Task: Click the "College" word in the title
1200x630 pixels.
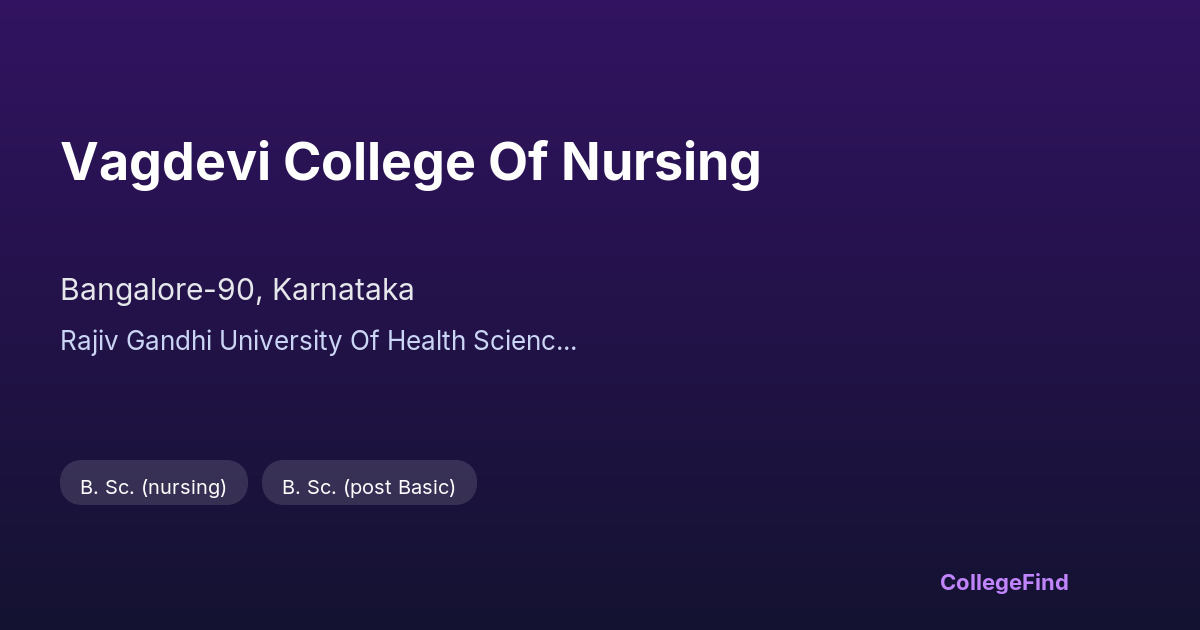Action: coord(378,162)
